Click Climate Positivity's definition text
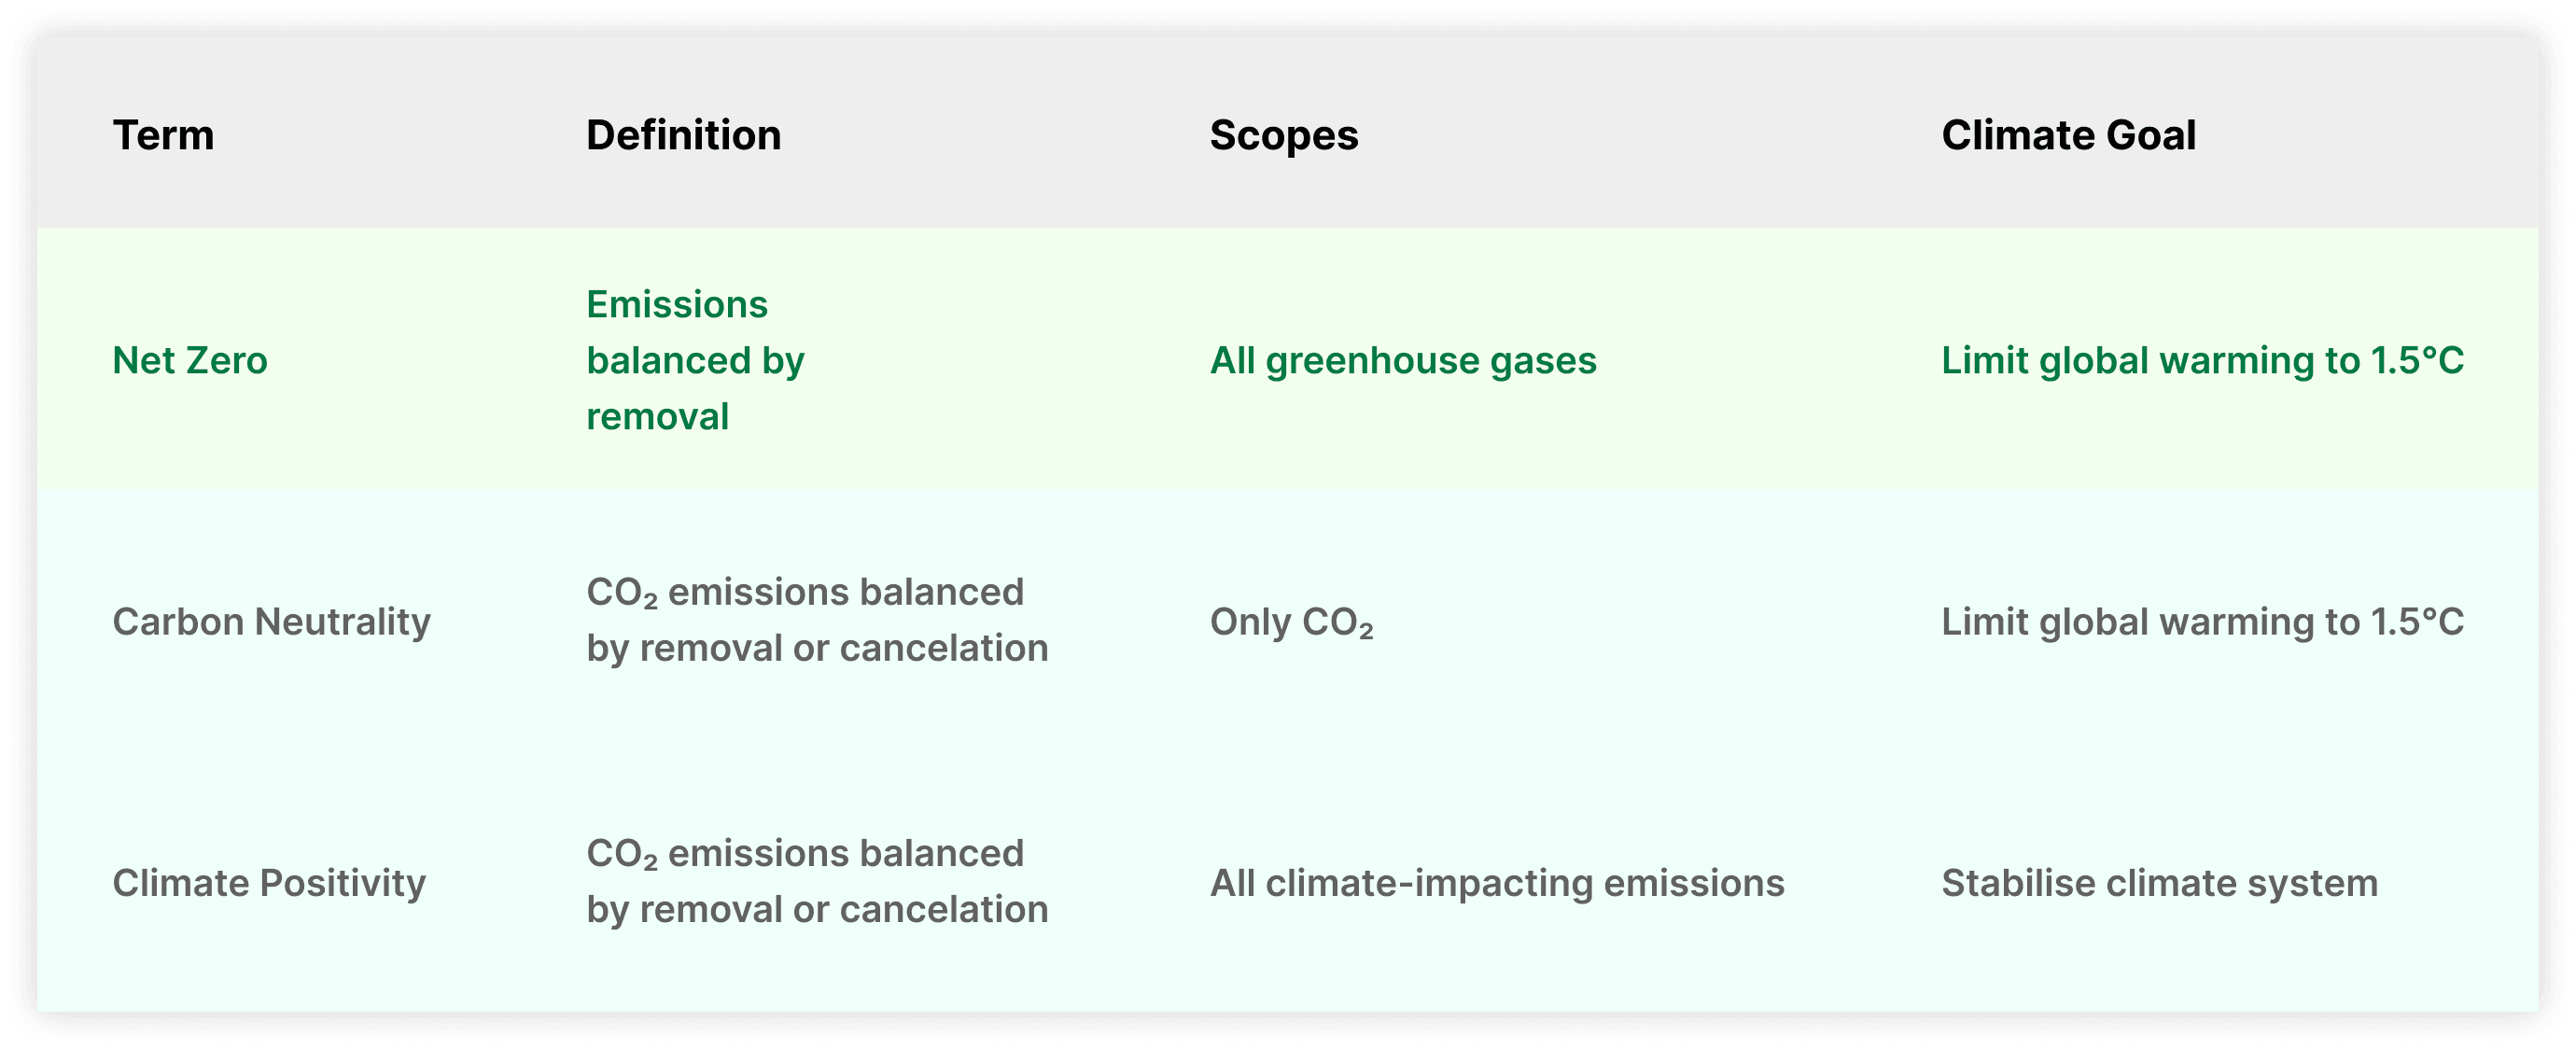The image size is (2576, 1049). [x=817, y=881]
